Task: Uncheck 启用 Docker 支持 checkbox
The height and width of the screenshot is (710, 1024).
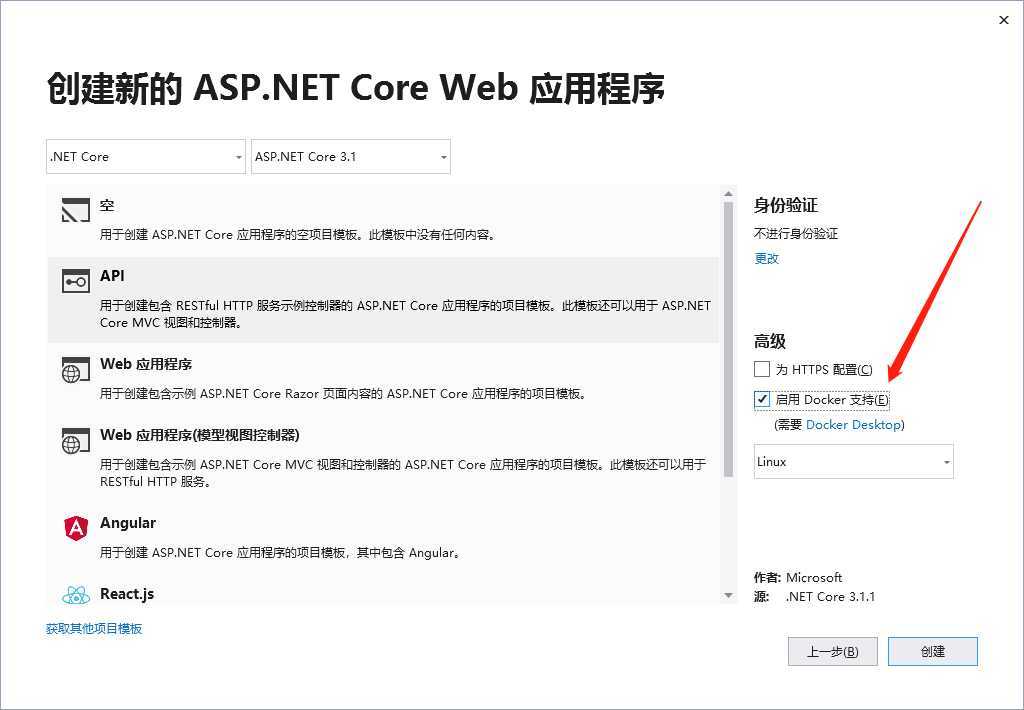Action: click(761, 399)
